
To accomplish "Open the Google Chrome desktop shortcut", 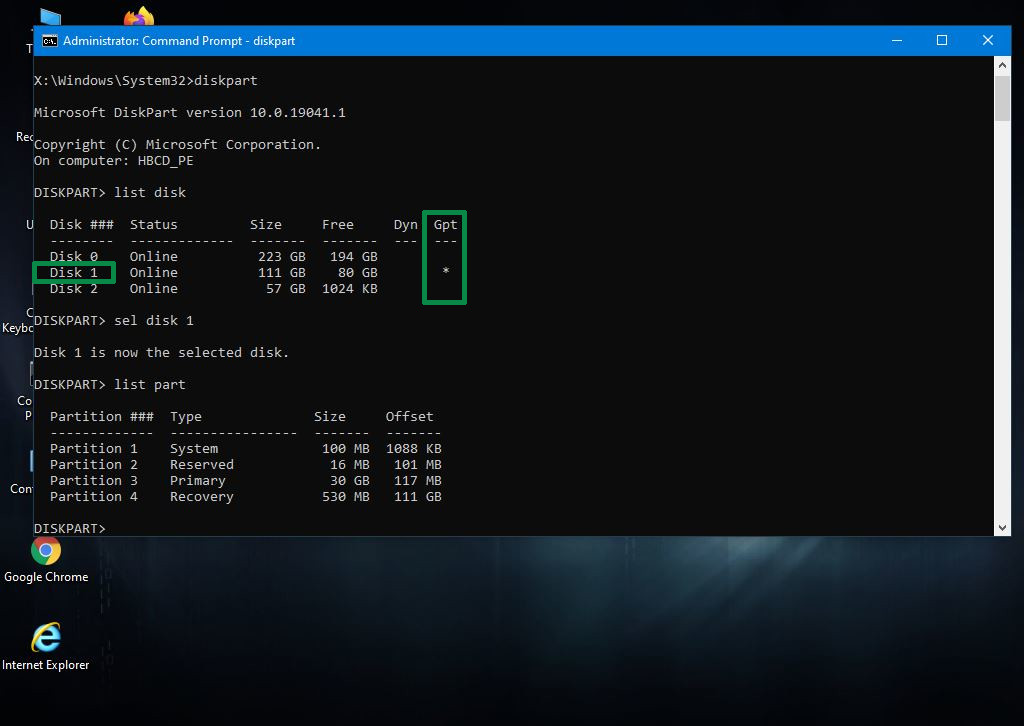I will click(x=45, y=551).
